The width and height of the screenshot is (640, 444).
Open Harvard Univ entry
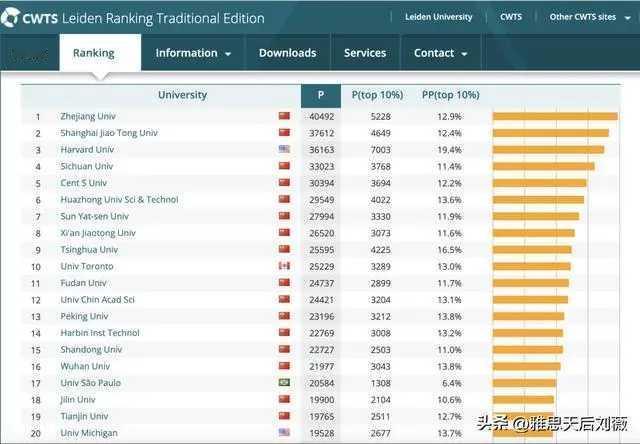[87, 150]
